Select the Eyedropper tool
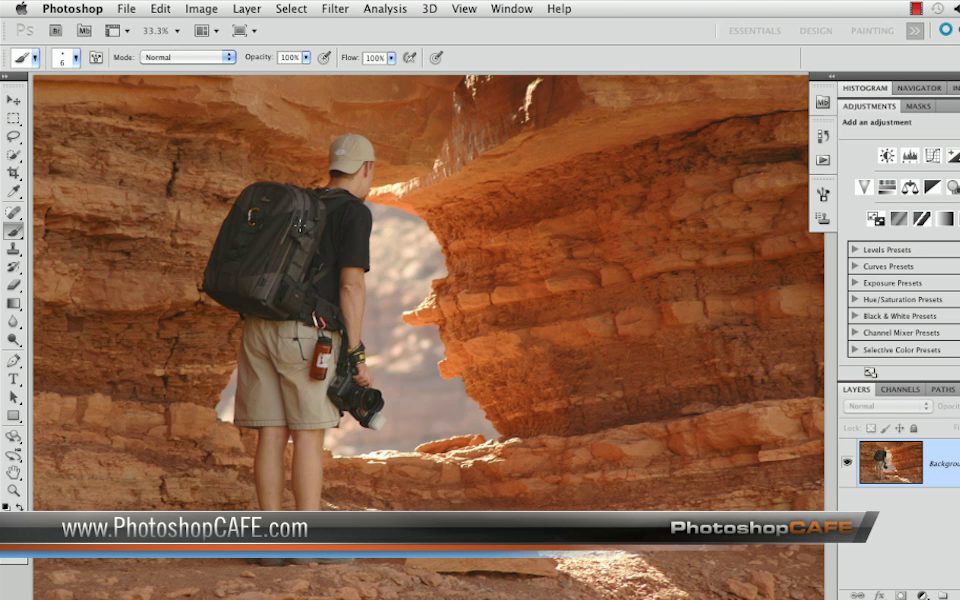 (x=13, y=192)
